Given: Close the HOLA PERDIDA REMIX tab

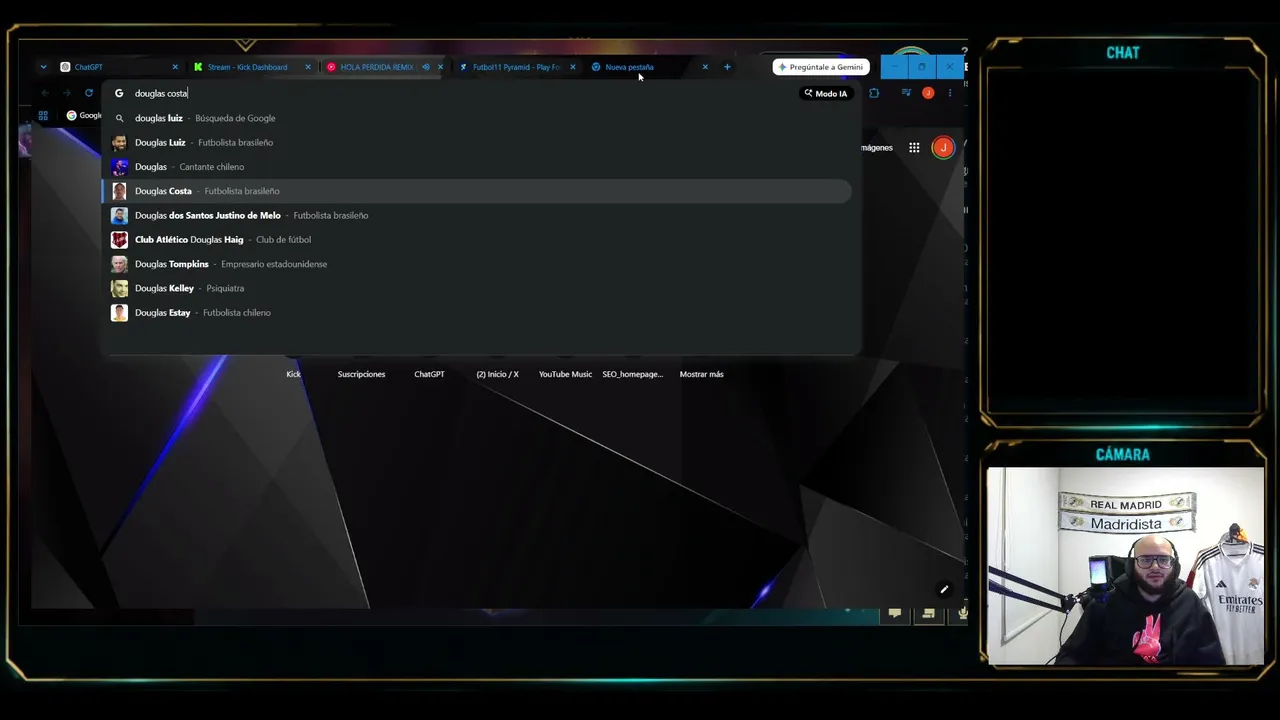Looking at the screenshot, I should click(440, 67).
